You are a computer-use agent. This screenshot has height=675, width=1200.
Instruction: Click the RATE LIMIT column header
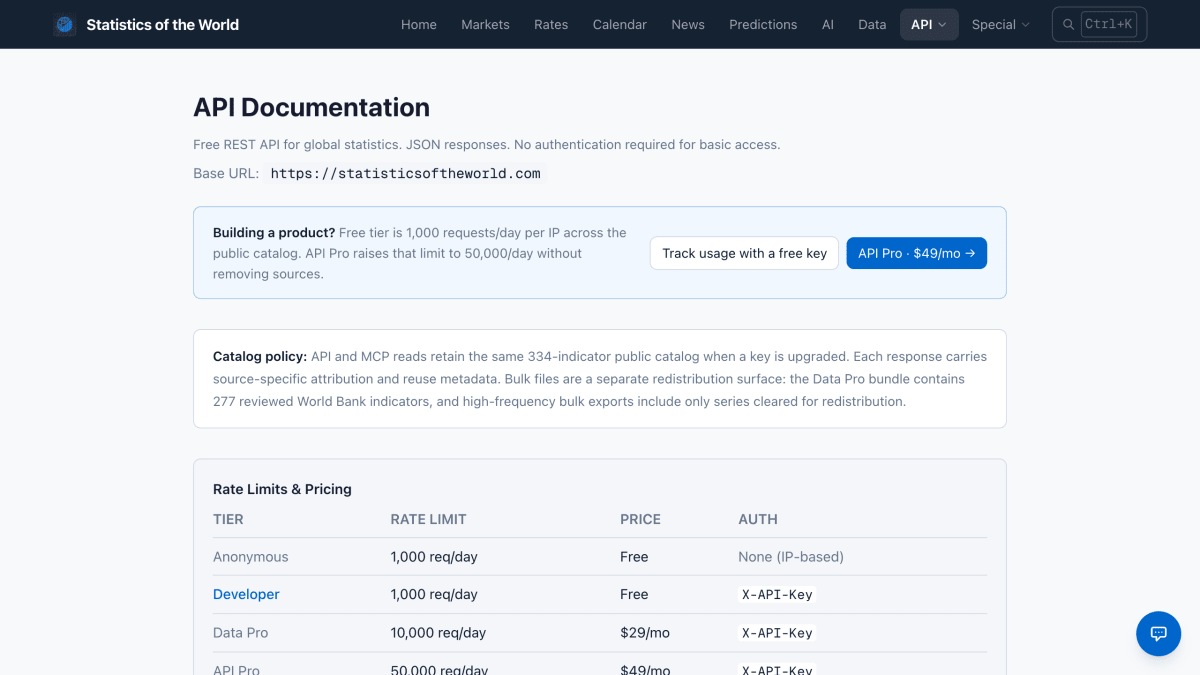coord(428,519)
